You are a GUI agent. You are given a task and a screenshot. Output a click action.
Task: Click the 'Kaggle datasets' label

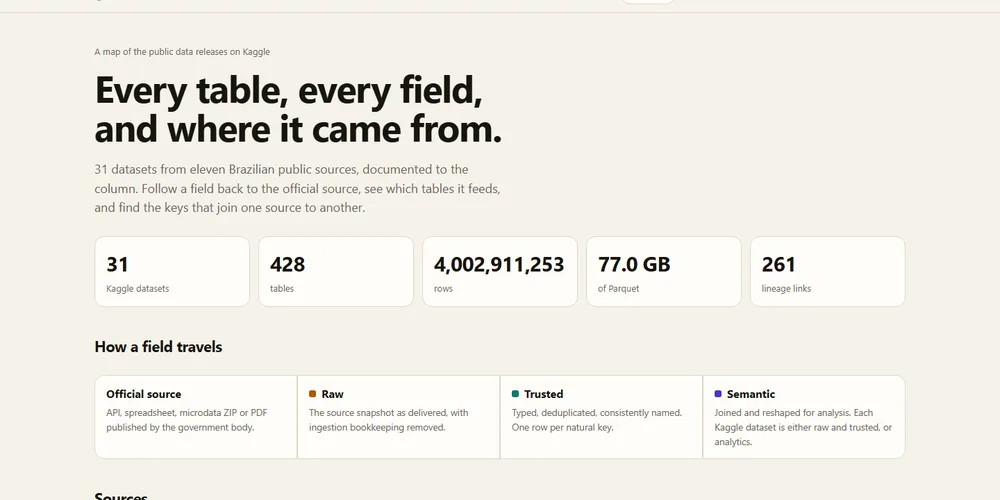[138, 288]
